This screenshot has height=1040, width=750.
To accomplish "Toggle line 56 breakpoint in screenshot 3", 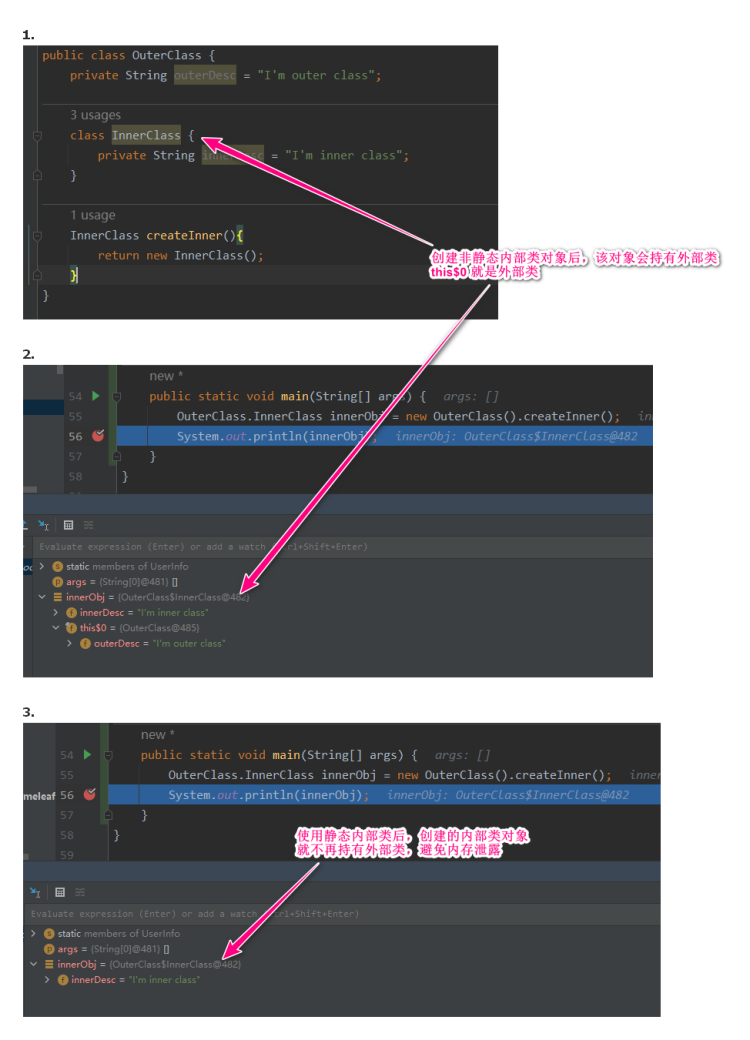I will point(90,794).
